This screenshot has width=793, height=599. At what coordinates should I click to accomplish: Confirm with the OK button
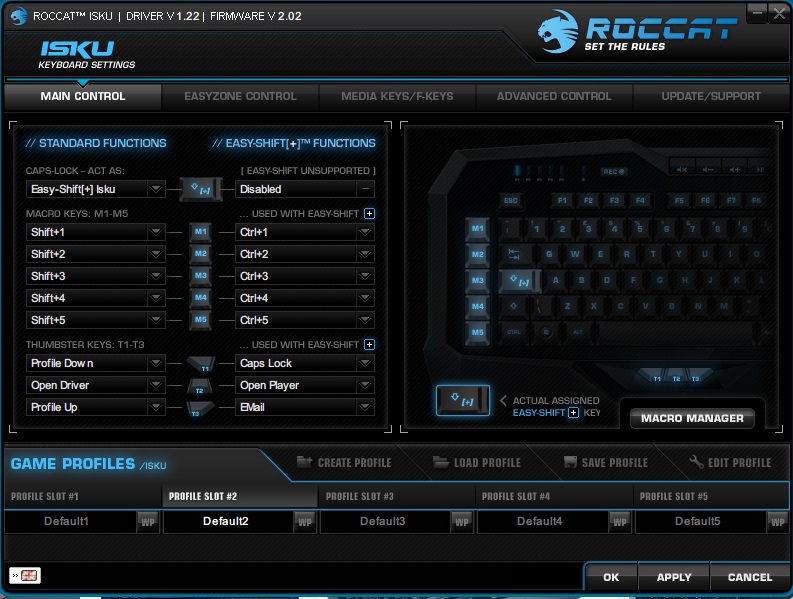[611, 577]
